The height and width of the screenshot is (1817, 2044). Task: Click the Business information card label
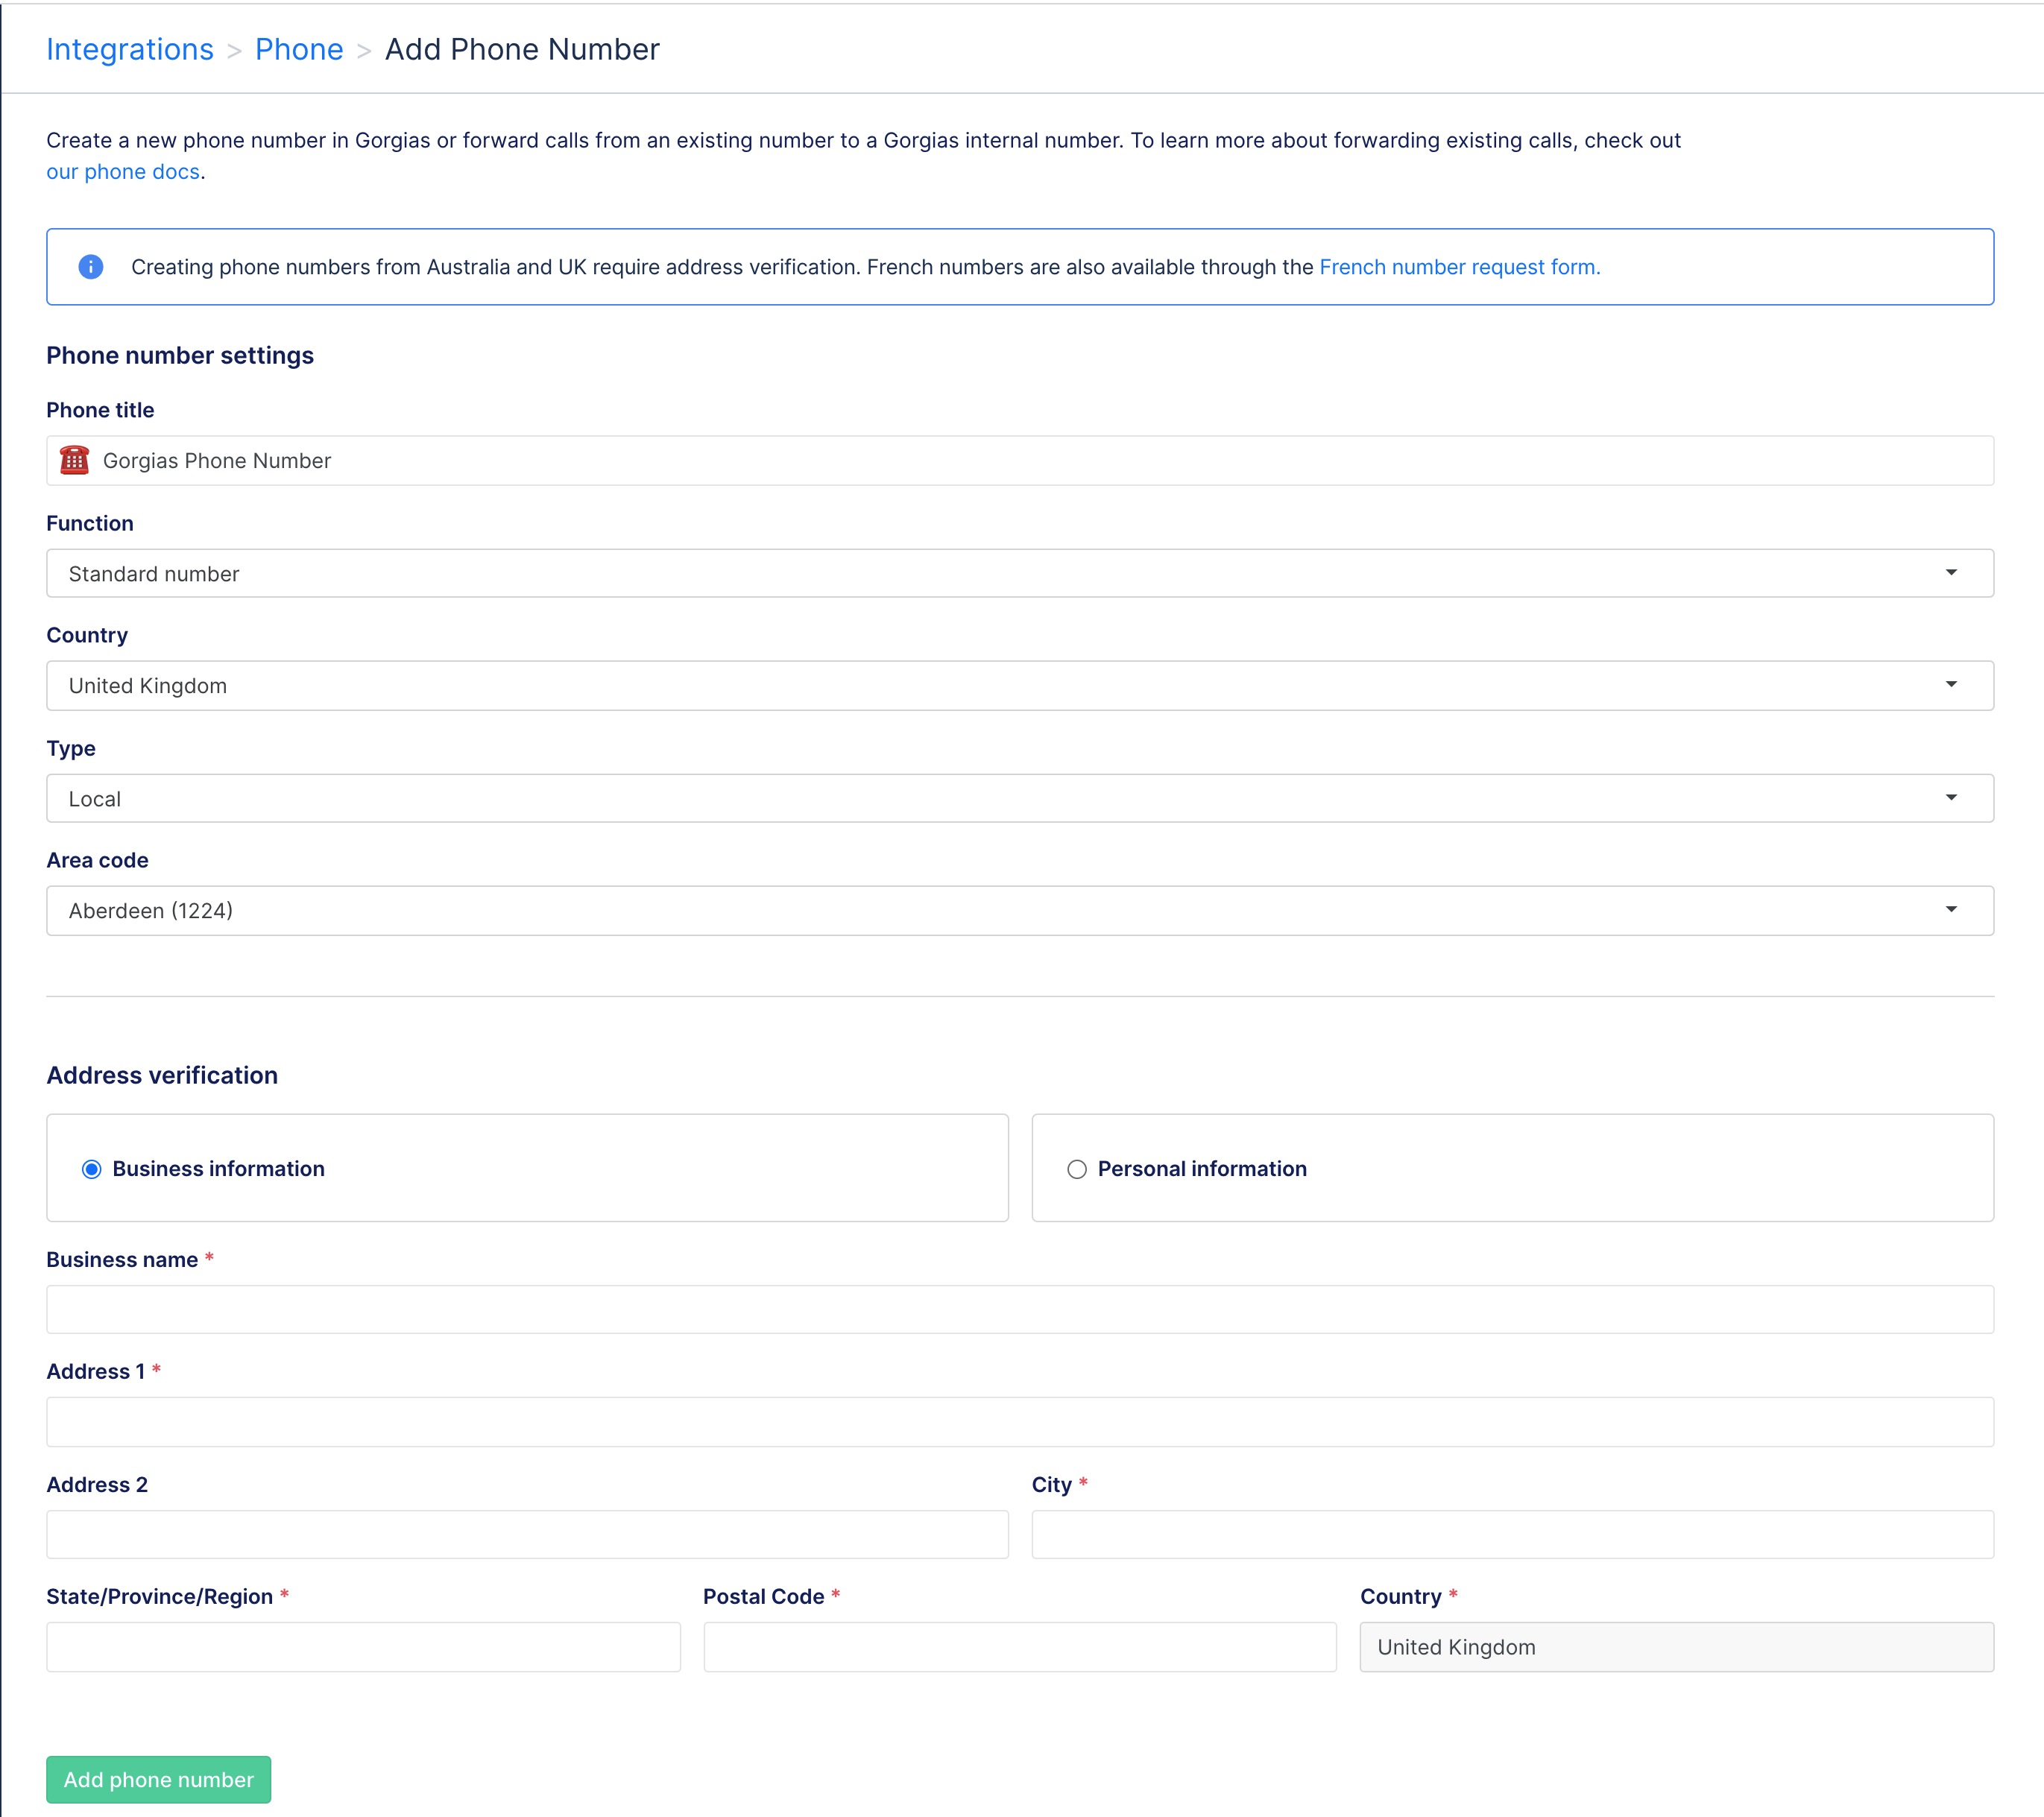(x=219, y=1169)
